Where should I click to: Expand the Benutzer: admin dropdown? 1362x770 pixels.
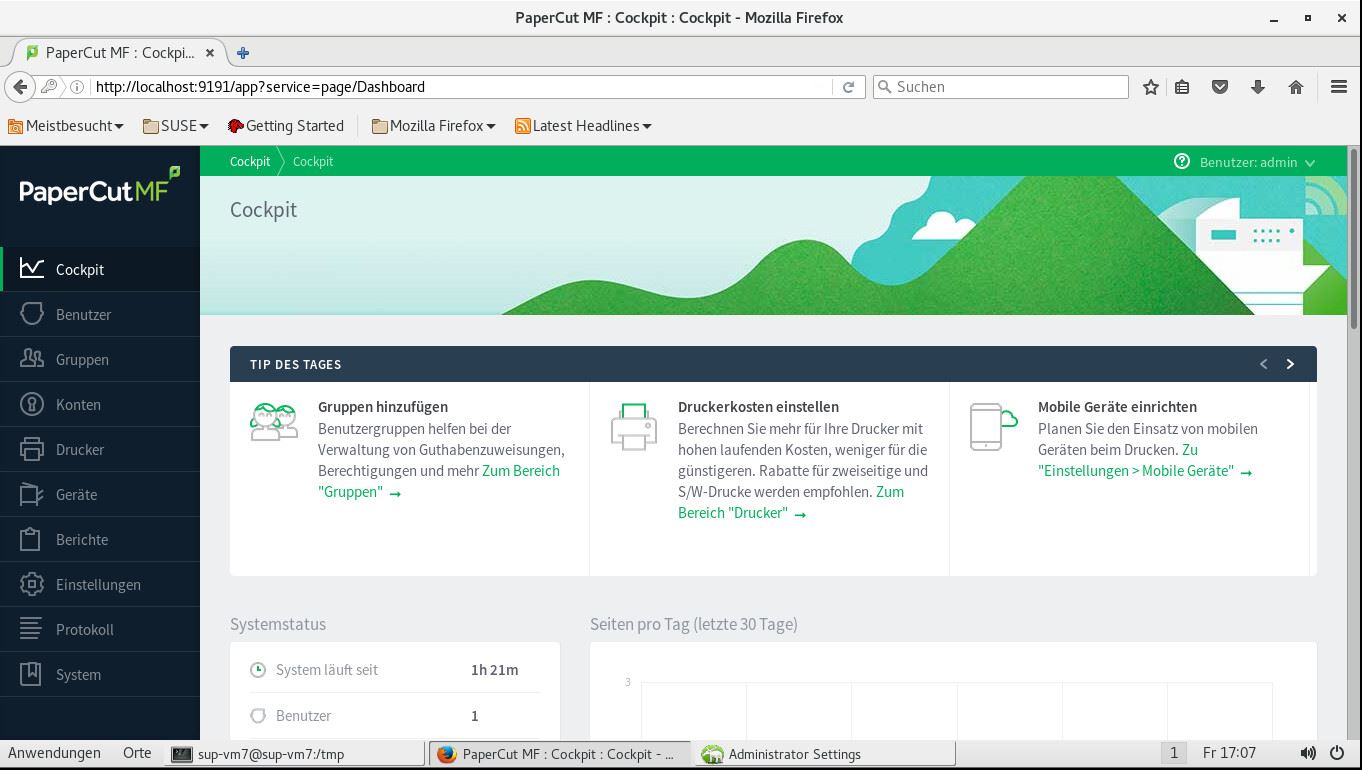tap(1258, 162)
